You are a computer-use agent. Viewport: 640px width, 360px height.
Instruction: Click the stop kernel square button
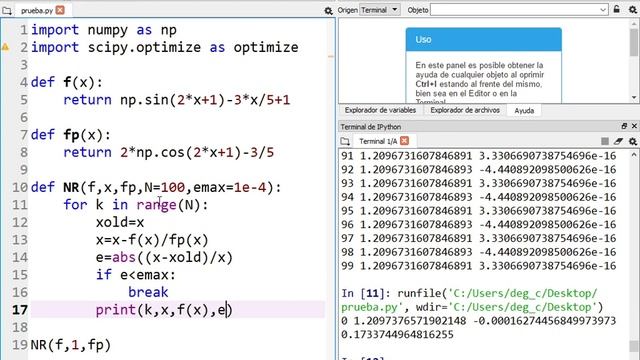click(x=605, y=141)
